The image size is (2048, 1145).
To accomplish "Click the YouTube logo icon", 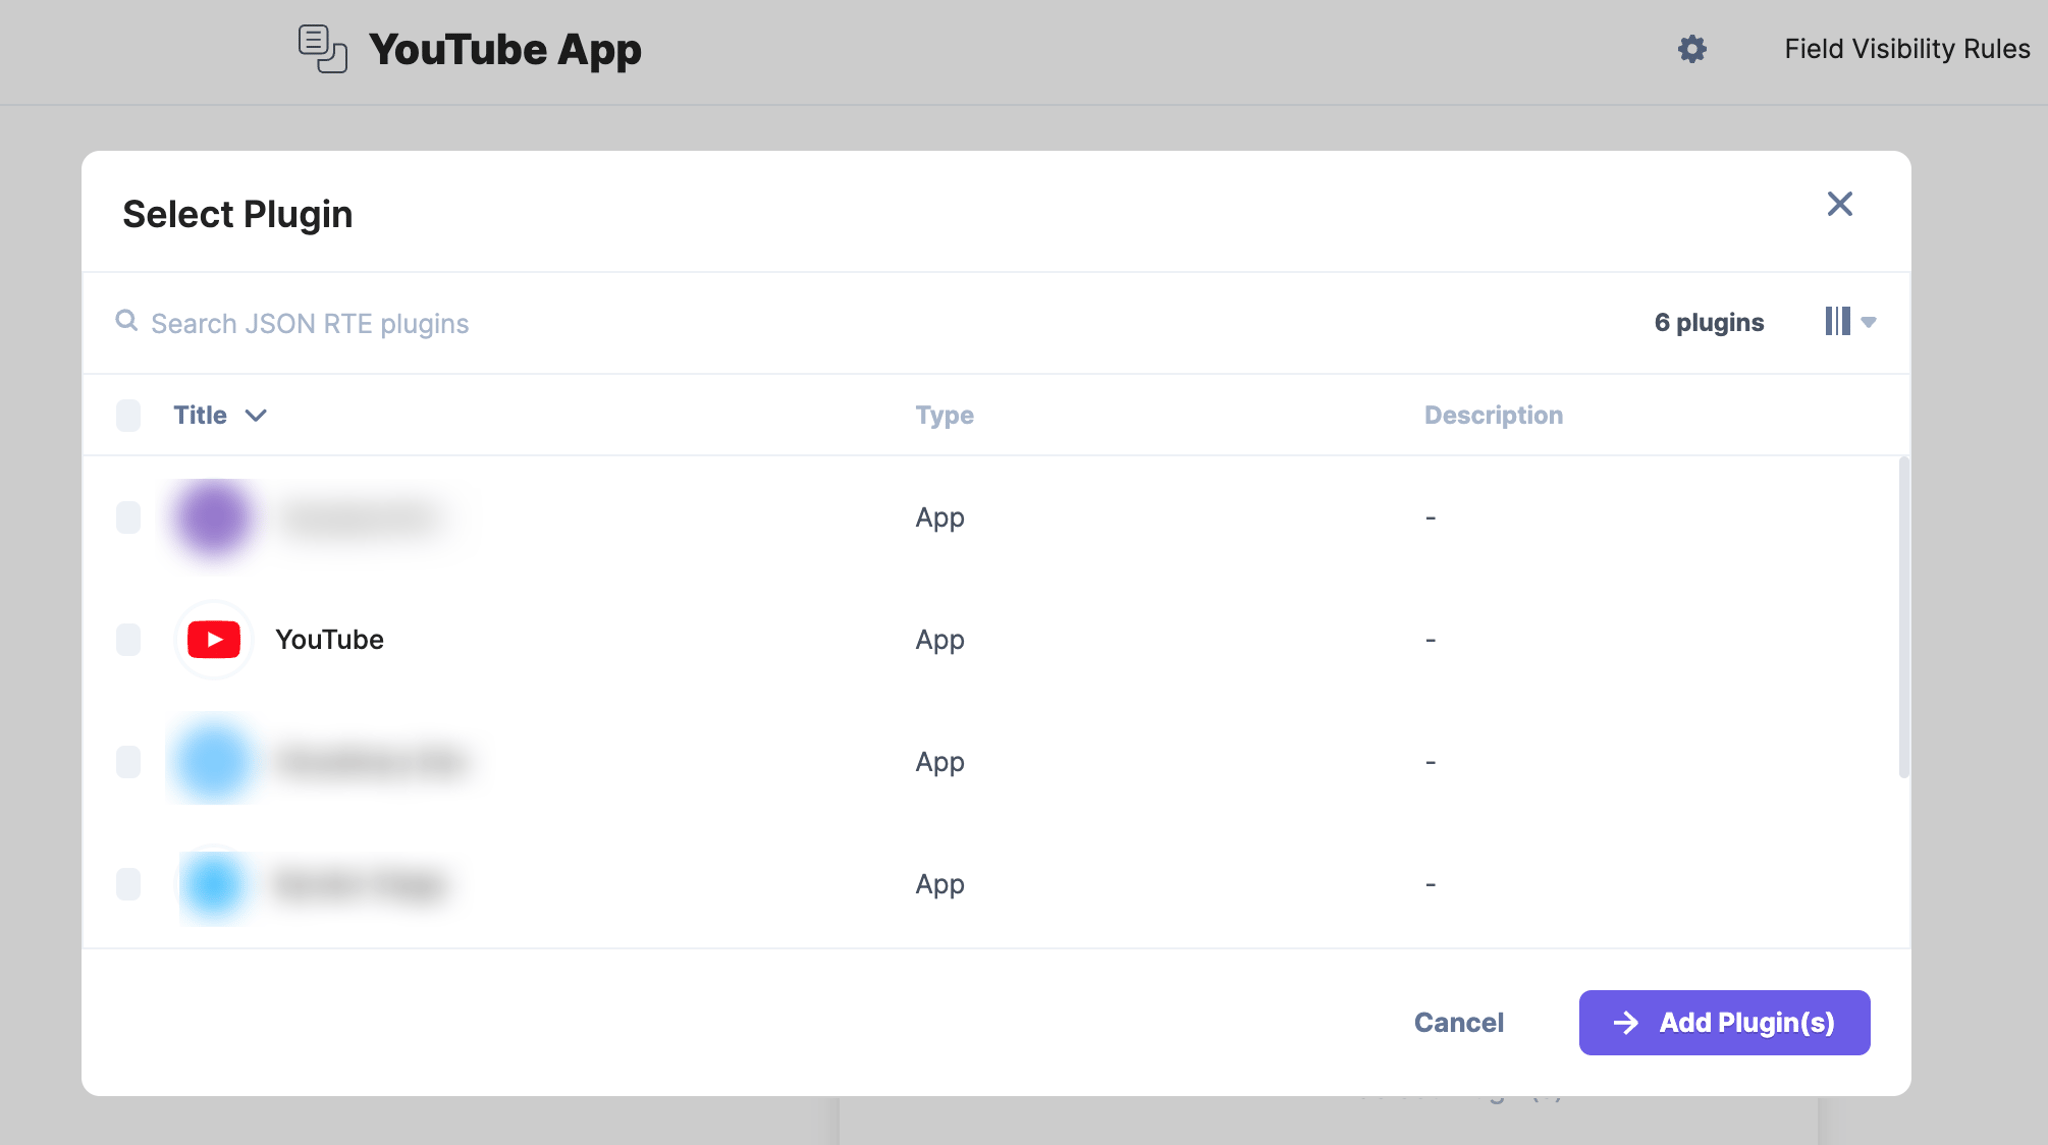I will coord(214,640).
